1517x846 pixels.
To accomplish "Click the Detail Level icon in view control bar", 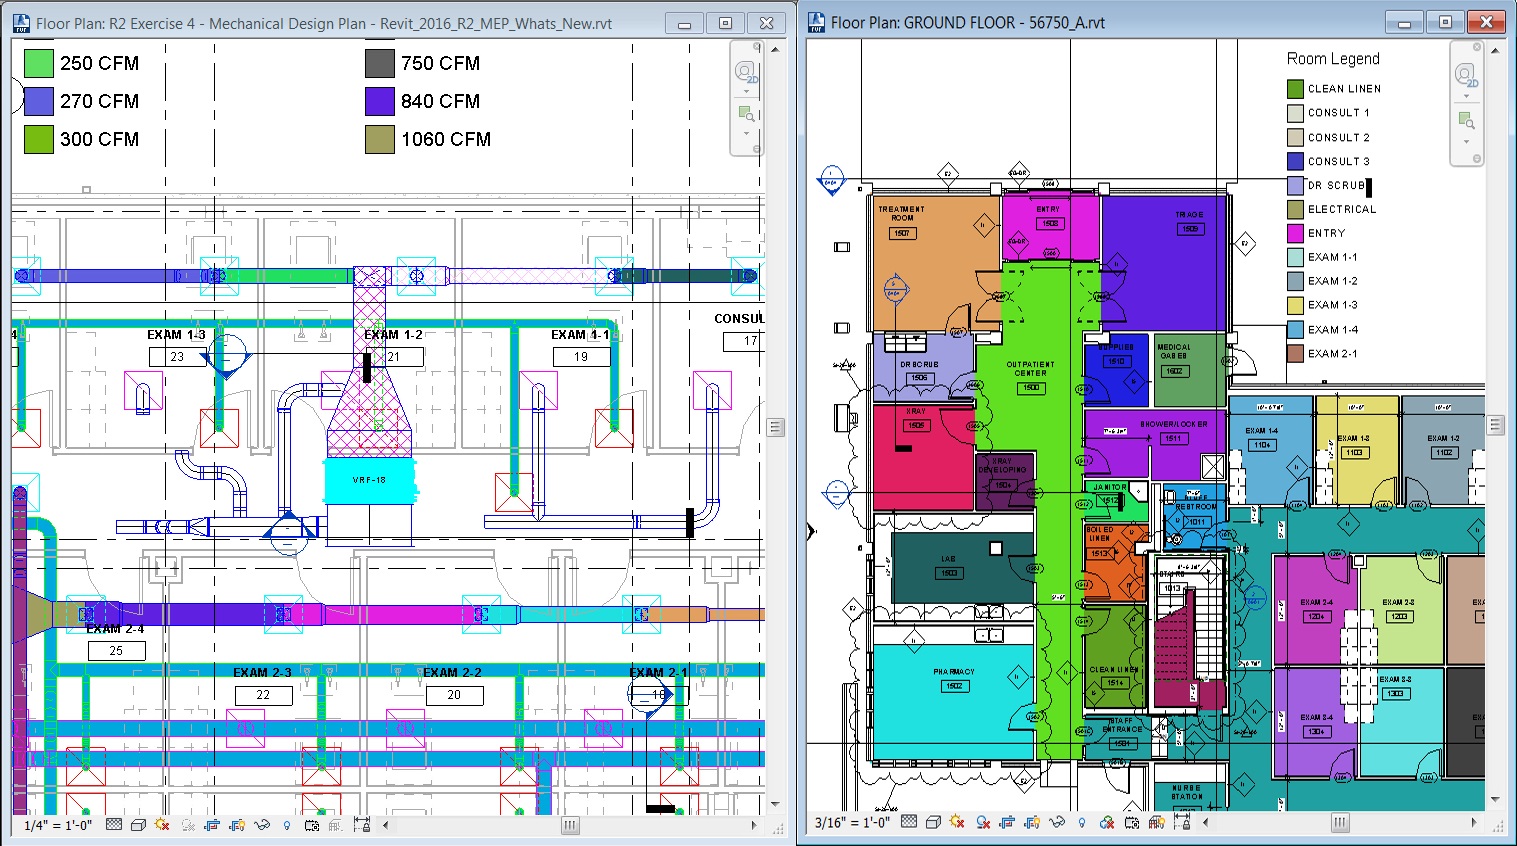I will (114, 826).
